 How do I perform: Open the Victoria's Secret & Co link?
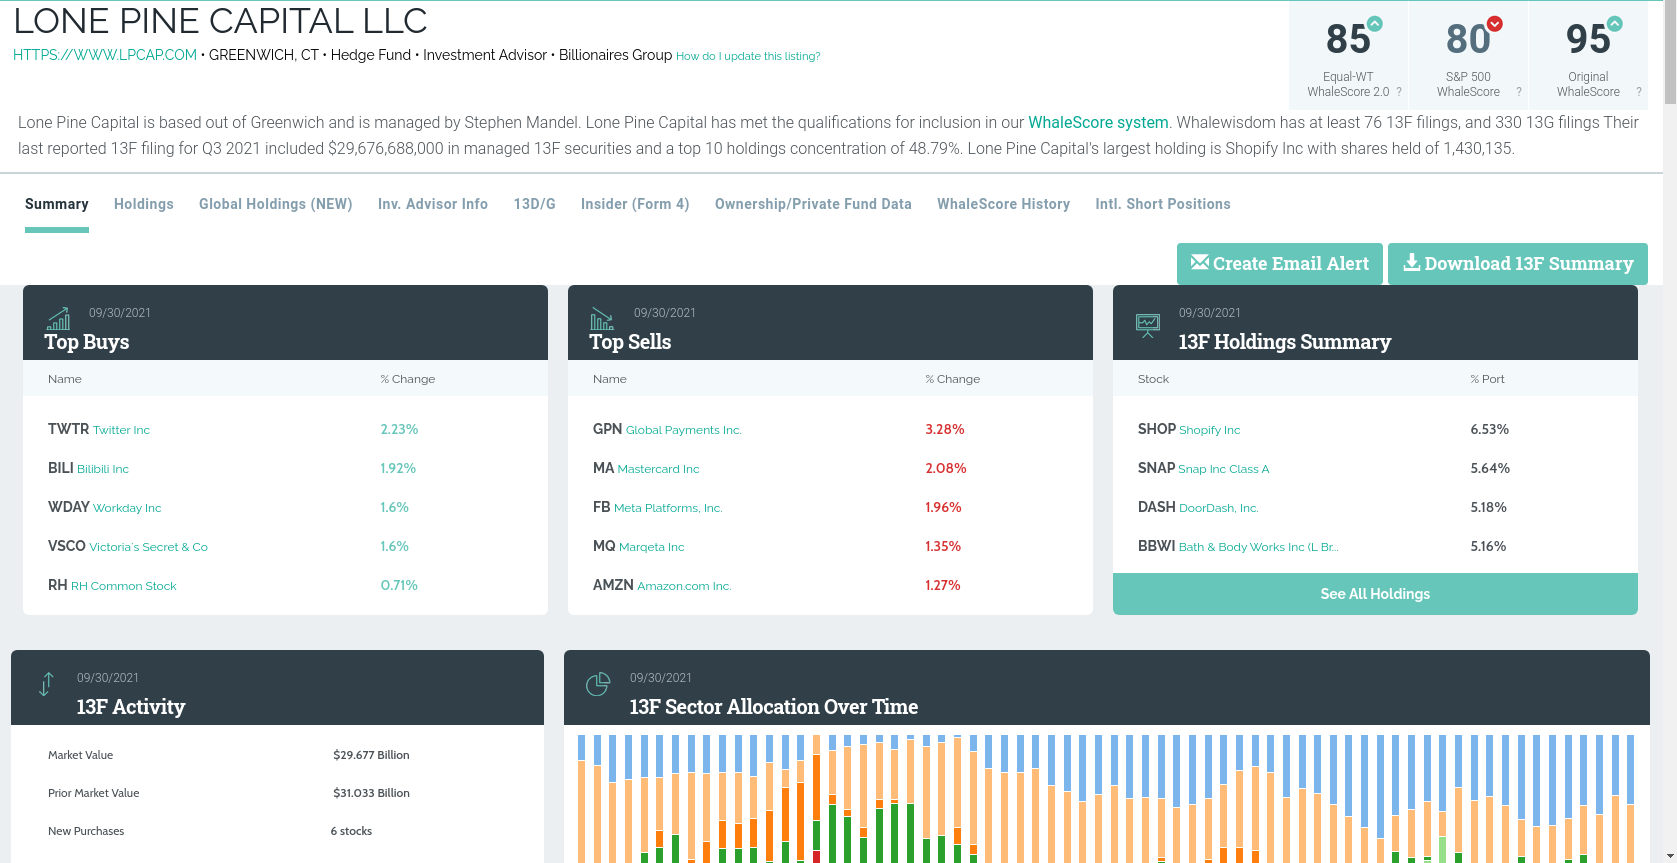(149, 547)
